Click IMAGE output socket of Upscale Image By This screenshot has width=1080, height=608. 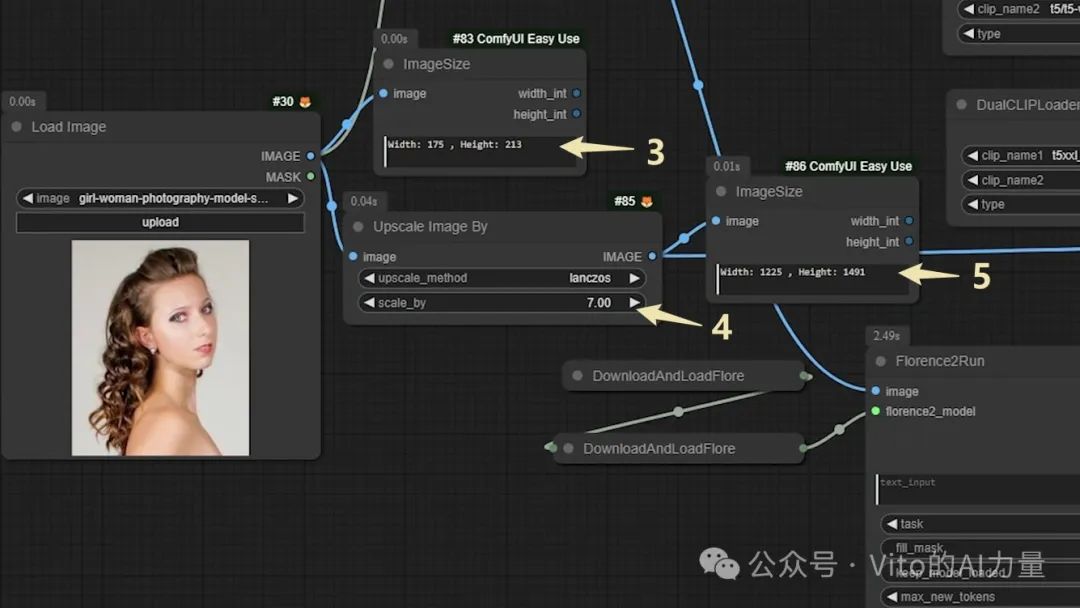(652, 256)
